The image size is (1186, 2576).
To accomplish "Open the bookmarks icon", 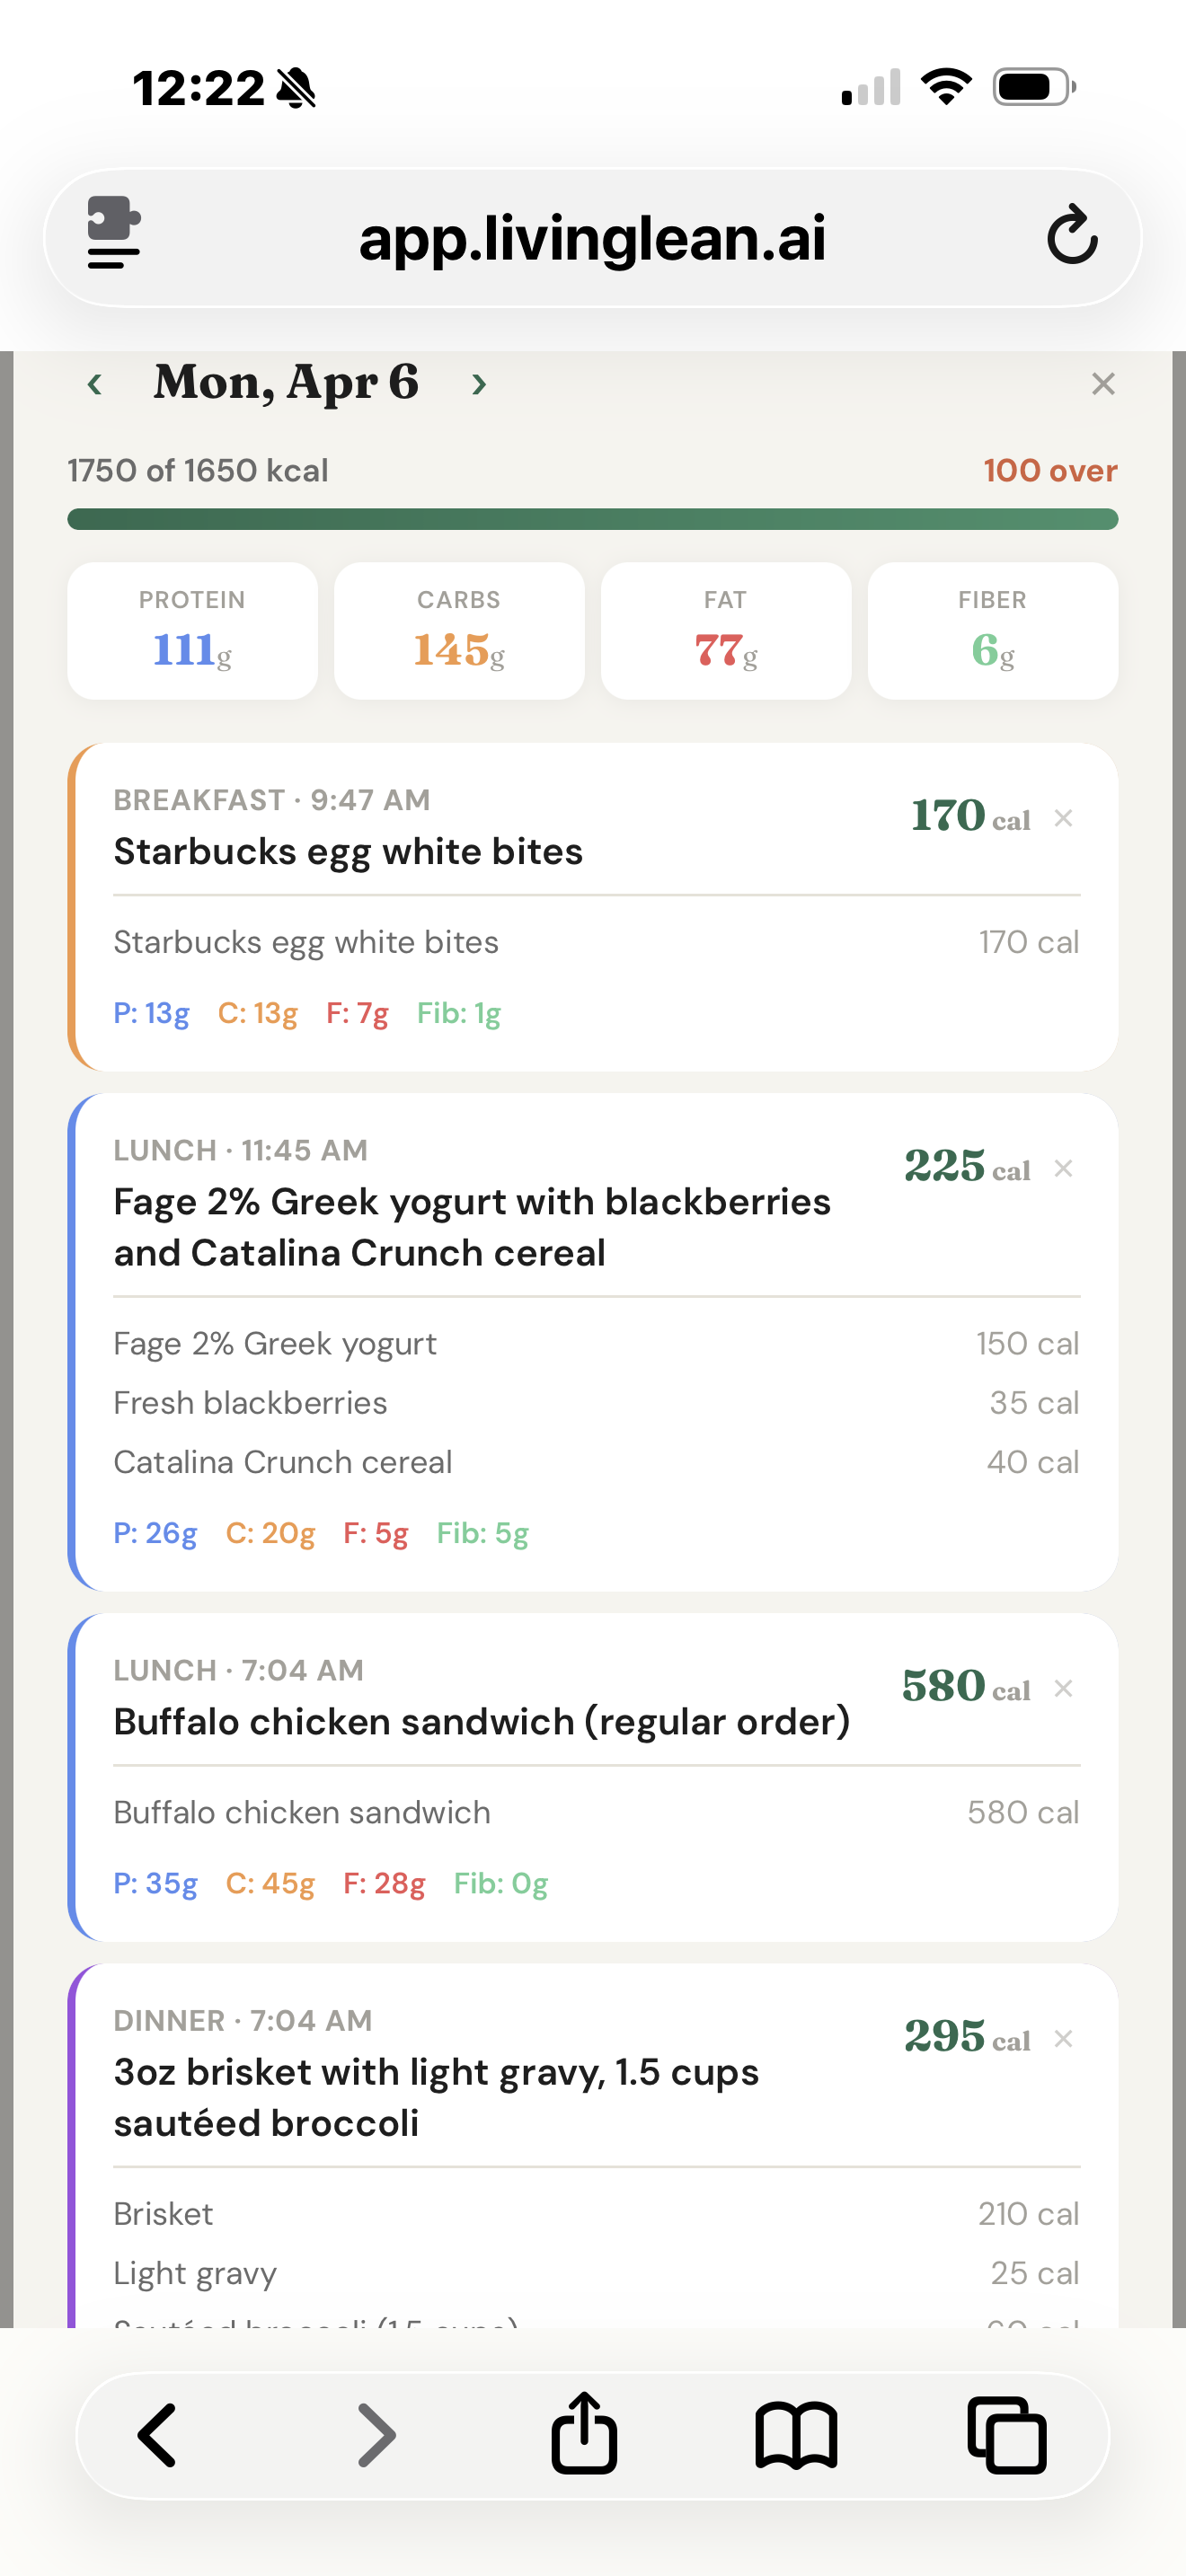I will click(x=797, y=2437).
